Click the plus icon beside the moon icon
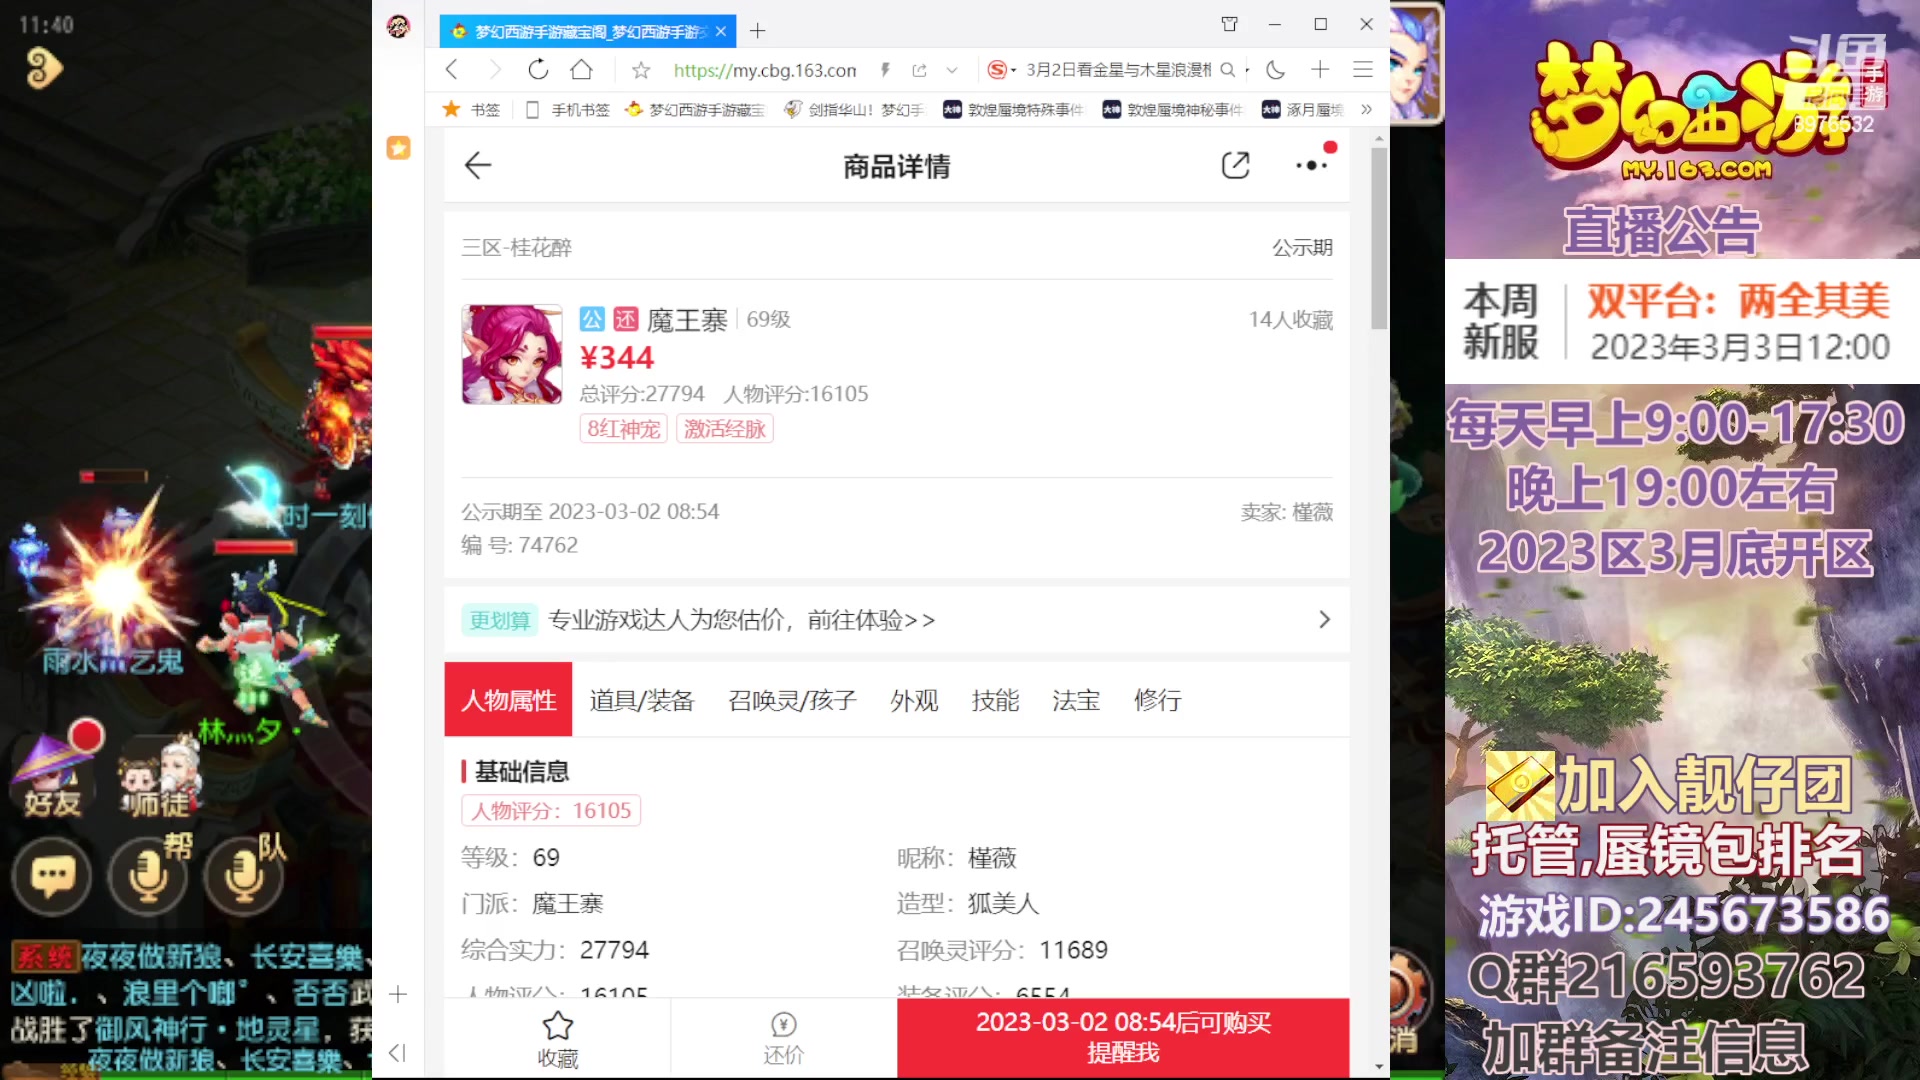The image size is (1920, 1080). point(1320,70)
